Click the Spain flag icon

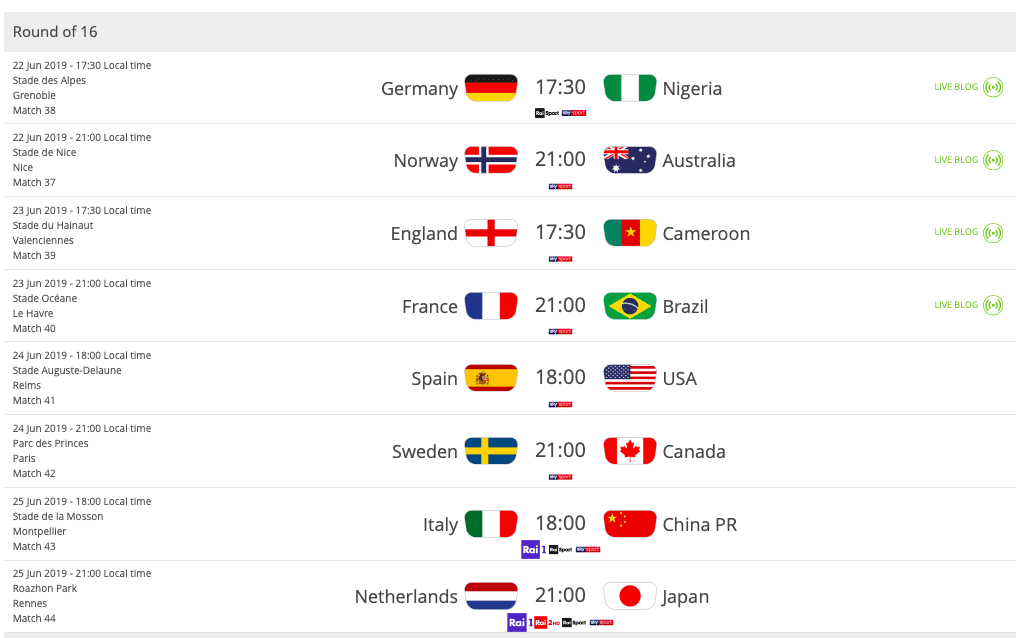pos(491,378)
